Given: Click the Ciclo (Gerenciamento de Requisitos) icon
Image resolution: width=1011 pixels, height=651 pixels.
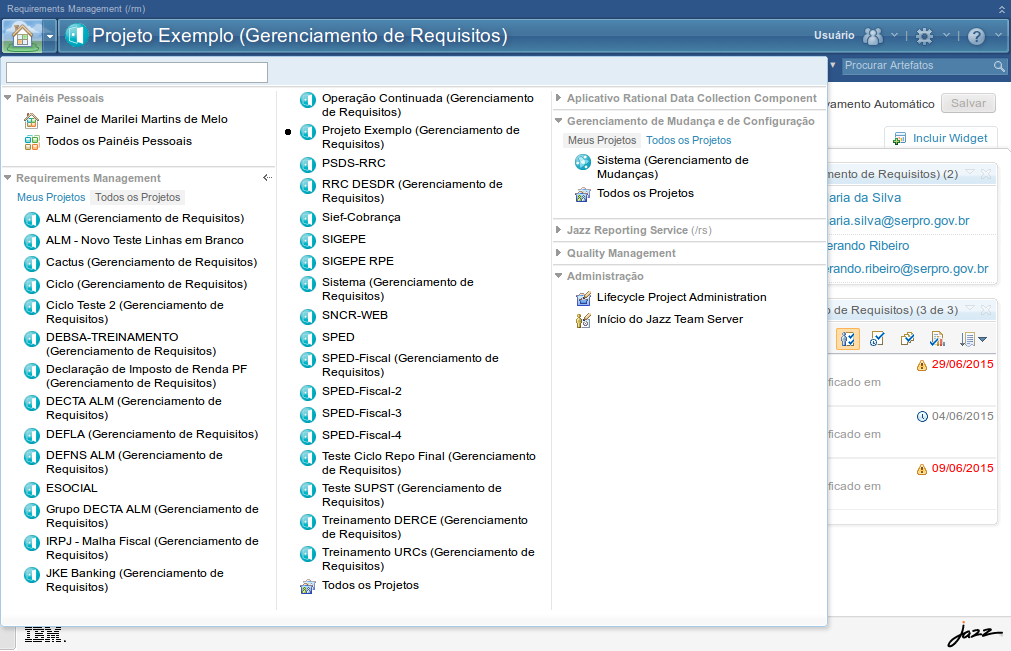Looking at the screenshot, I should (x=32, y=286).
